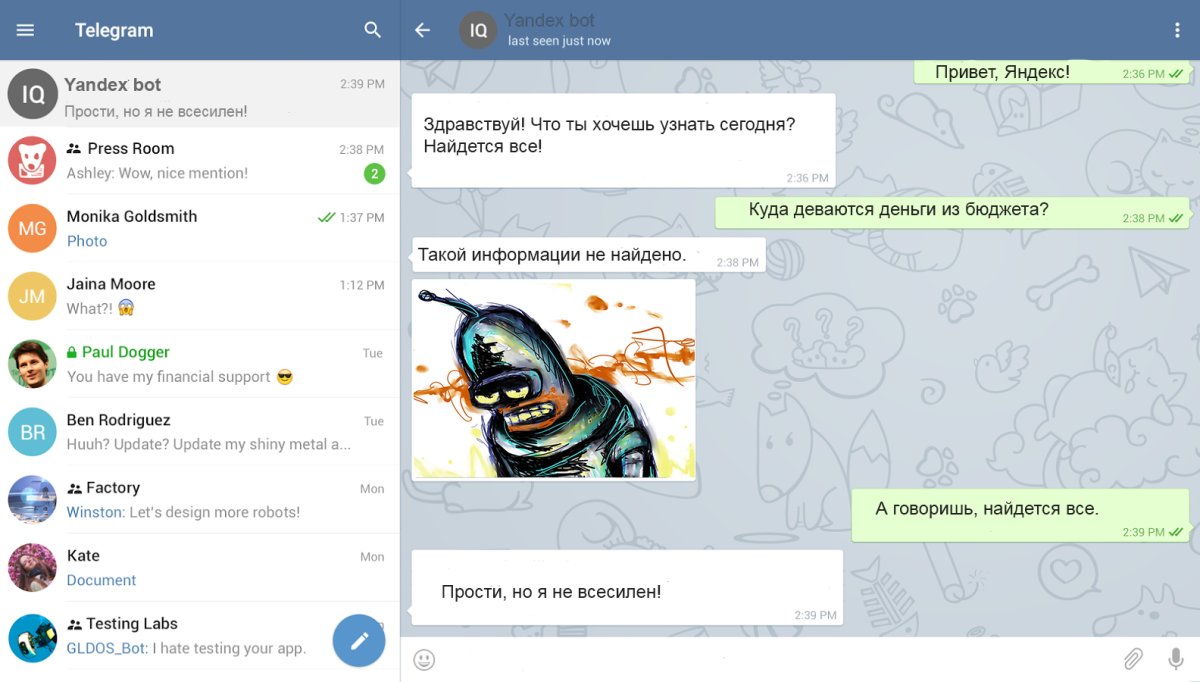This screenshot has width=1200, height=682.
Task: Click the Yandex bot name in header
Action: tap(549, 21)
